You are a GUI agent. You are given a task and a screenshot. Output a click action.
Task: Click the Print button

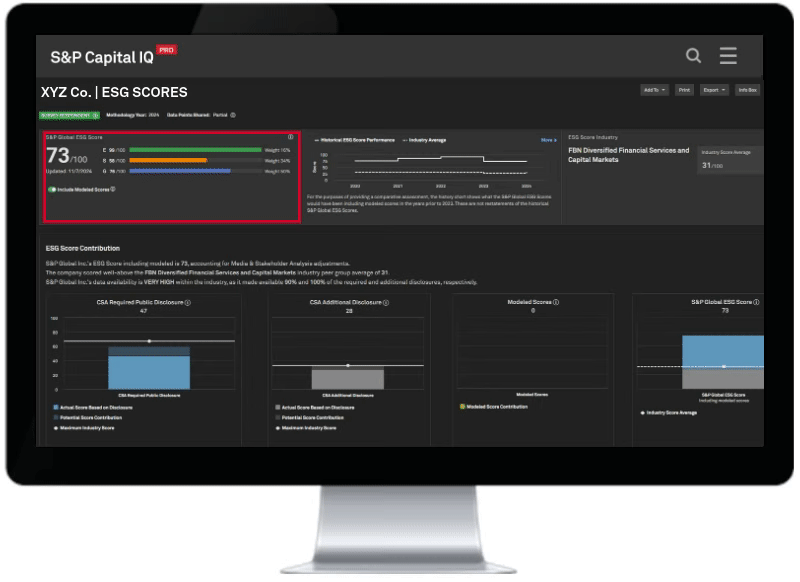click(684, 90)
